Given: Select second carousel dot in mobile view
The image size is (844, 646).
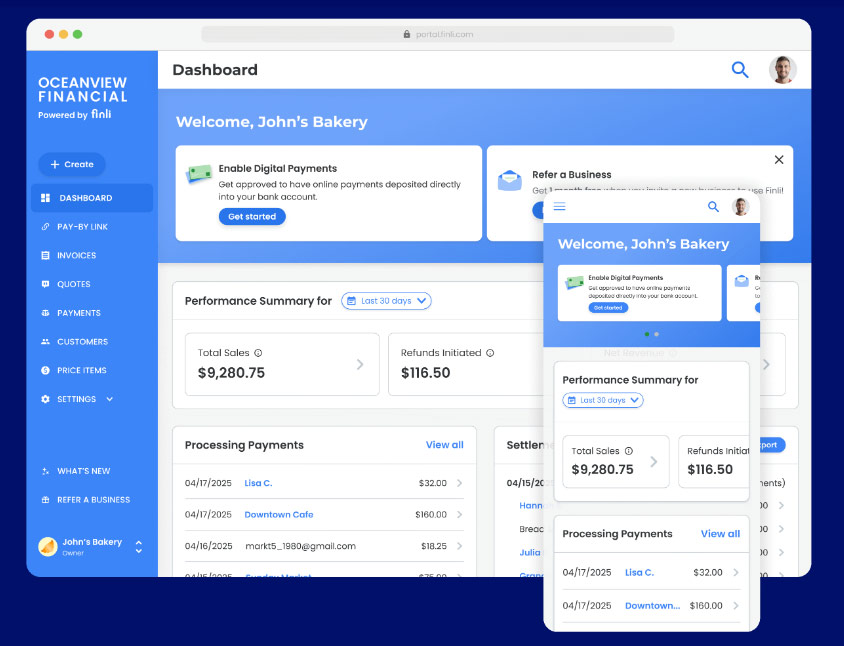Looking at the screenshot, I should tap(656, 334).
